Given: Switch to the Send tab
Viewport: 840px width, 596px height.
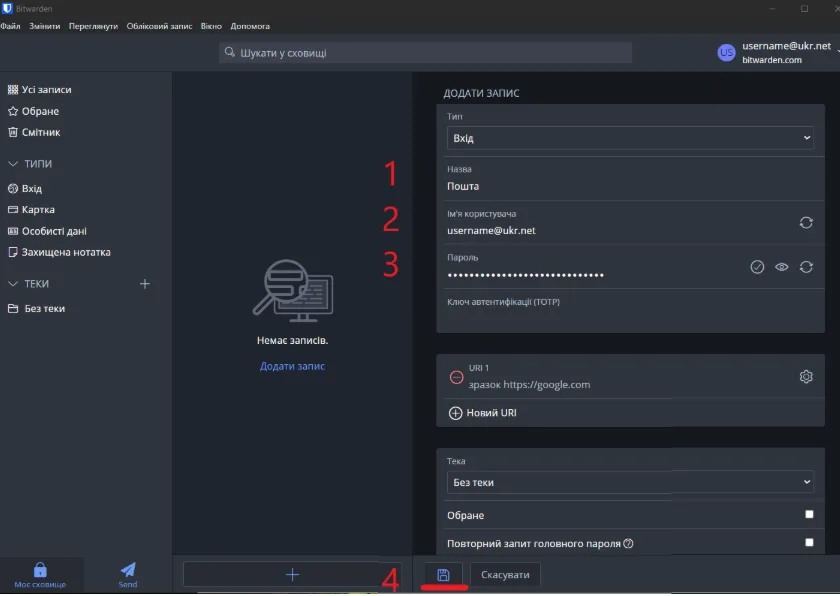Looking at the screenshot, I should point(128,574).
